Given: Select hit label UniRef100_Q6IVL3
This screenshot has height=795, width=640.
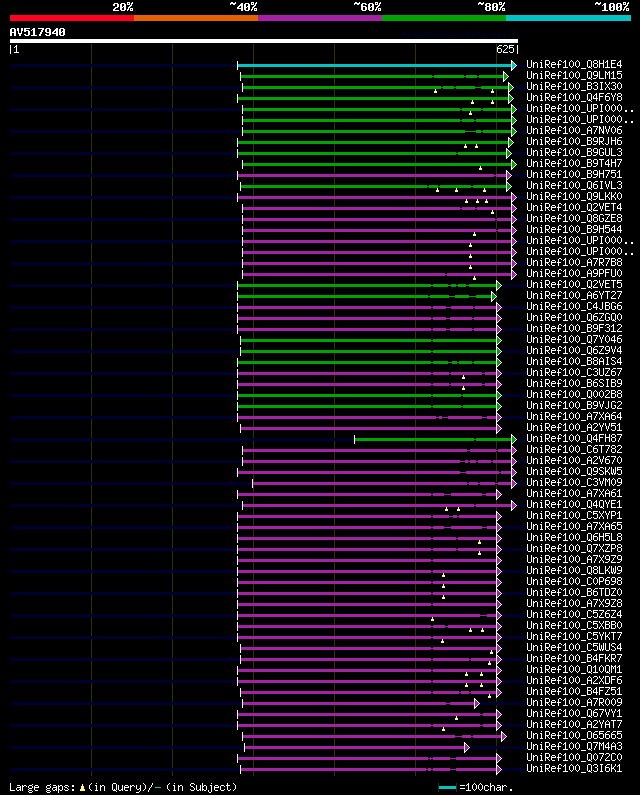Looking at the screenshot, I should pos(574,186).
